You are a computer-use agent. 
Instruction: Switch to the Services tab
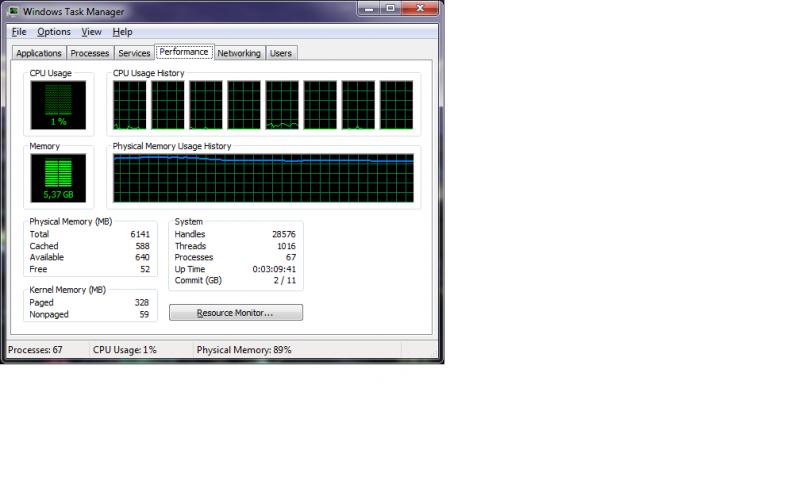[134, 53]
